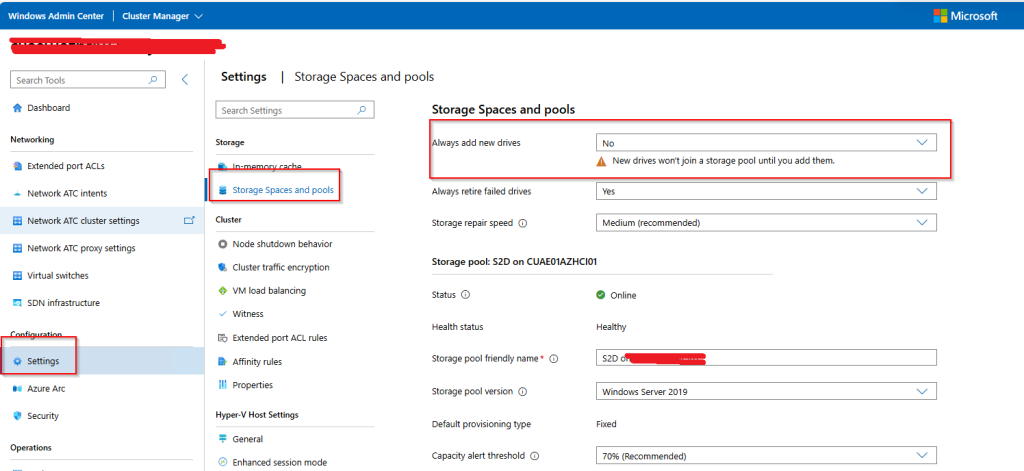Viewport: 1024px width, 471px height.
Task: Open Node shutdown behavior settings
Action: pyautogui.click(x=282, y=244)
